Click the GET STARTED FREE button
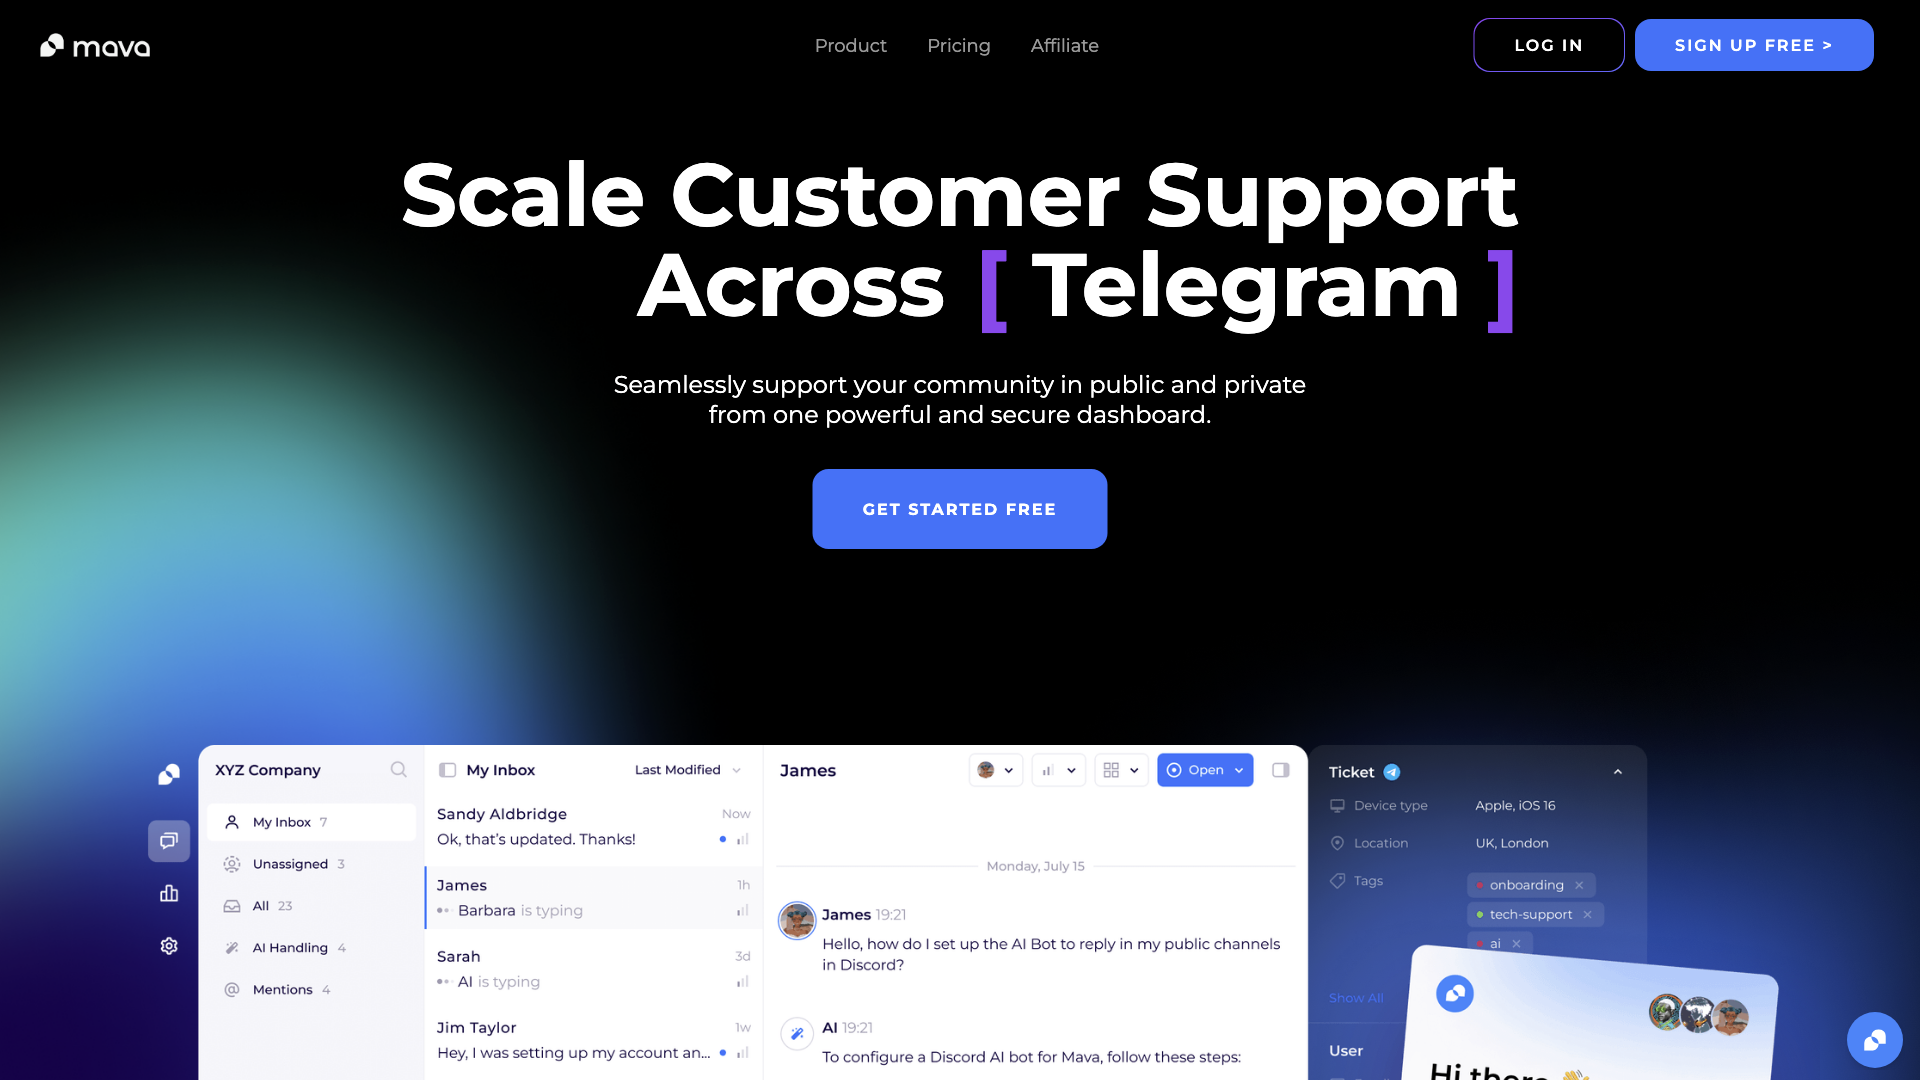This screenshot has height=1080, width=1920. tap(959, 508)
